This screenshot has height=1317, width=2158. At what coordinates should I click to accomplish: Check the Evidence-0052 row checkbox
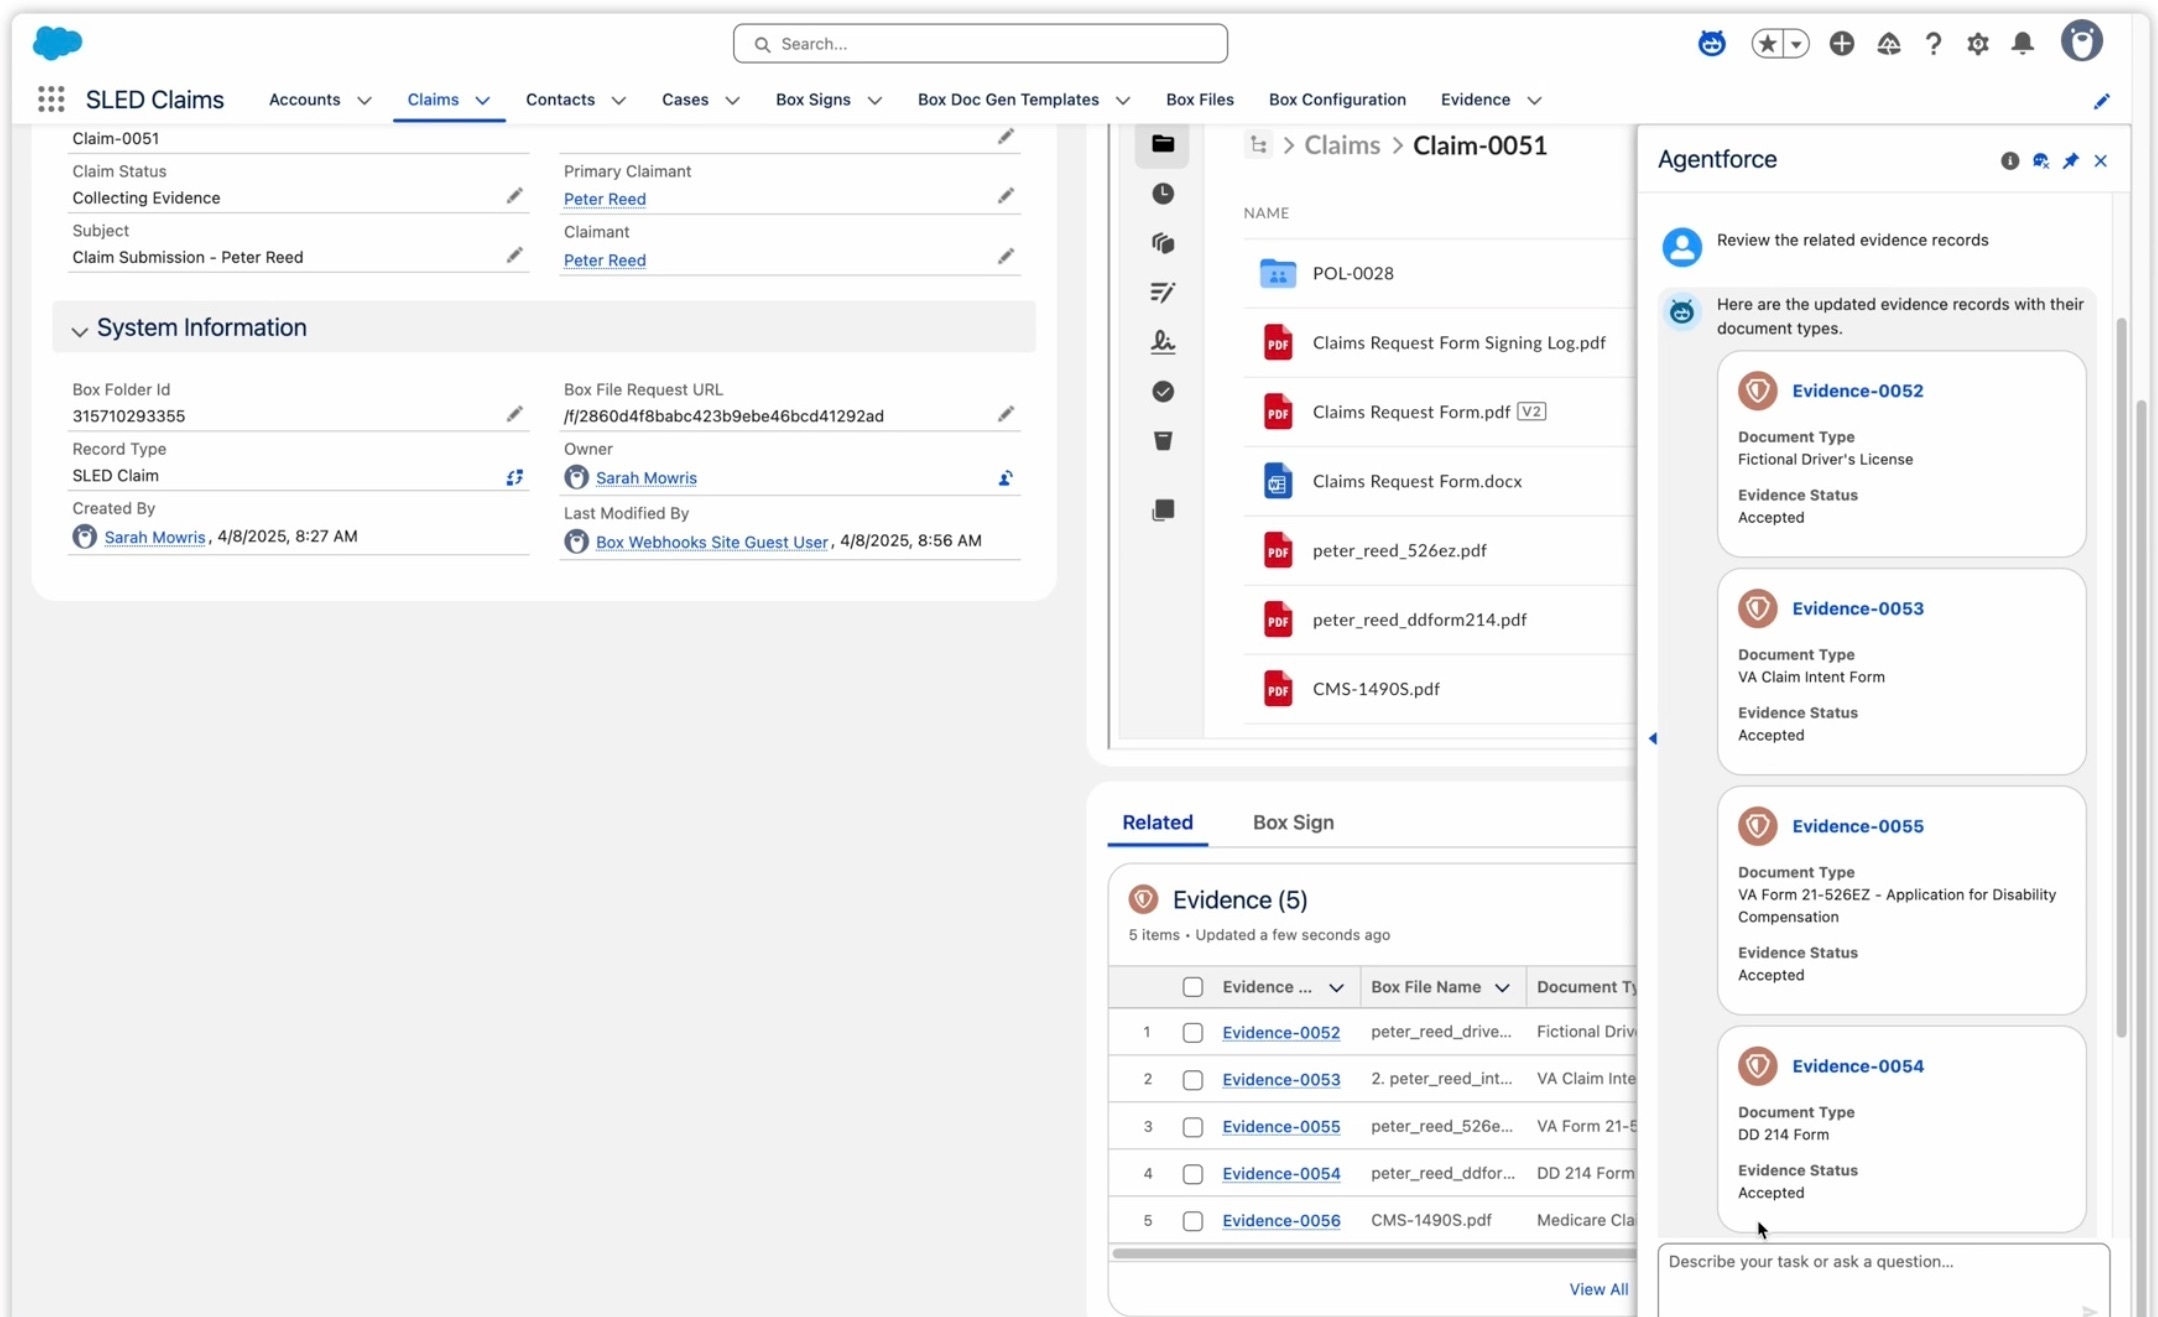pos(1192,1033)
